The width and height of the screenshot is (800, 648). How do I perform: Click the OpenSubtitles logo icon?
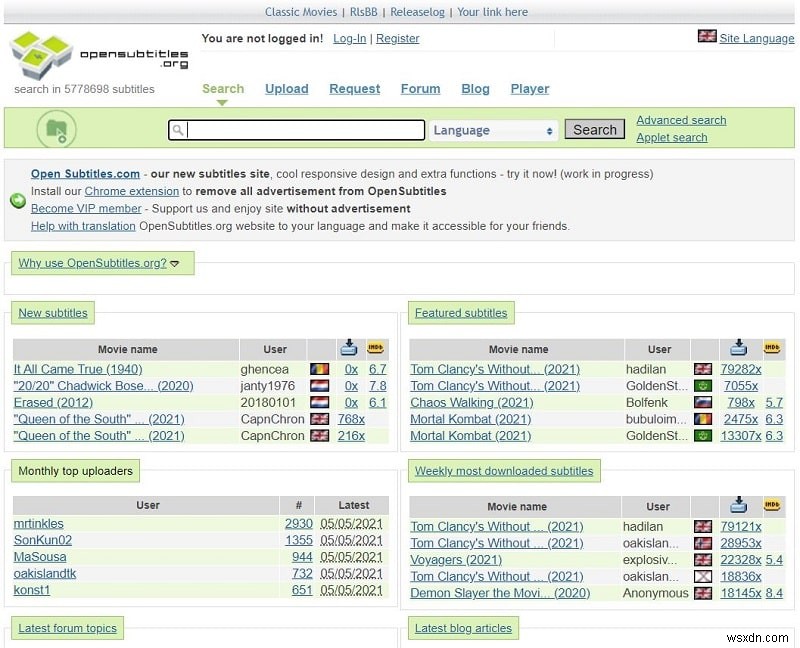coord(40,53)
